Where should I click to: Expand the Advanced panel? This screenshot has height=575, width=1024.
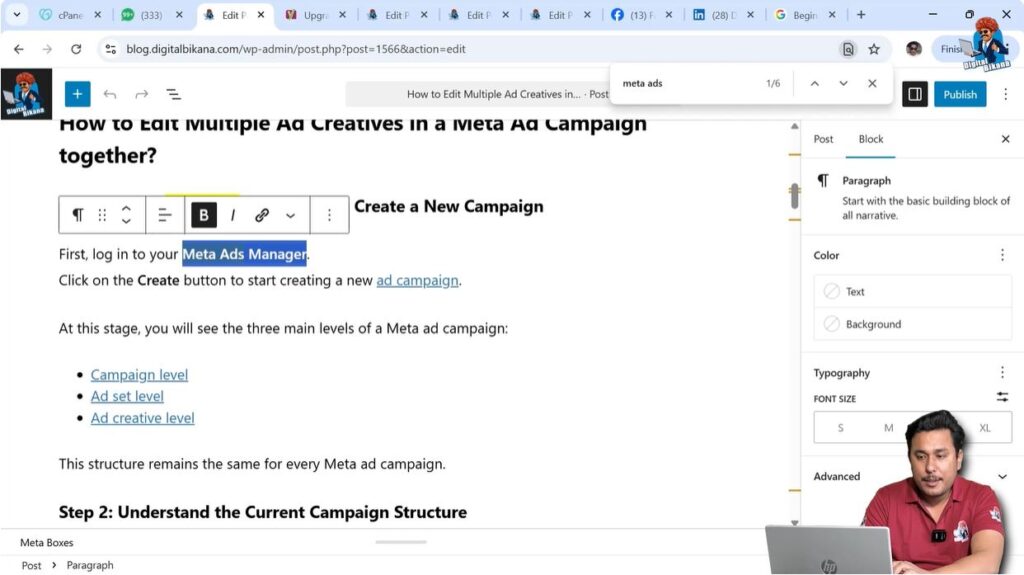[x=912, y=476]
